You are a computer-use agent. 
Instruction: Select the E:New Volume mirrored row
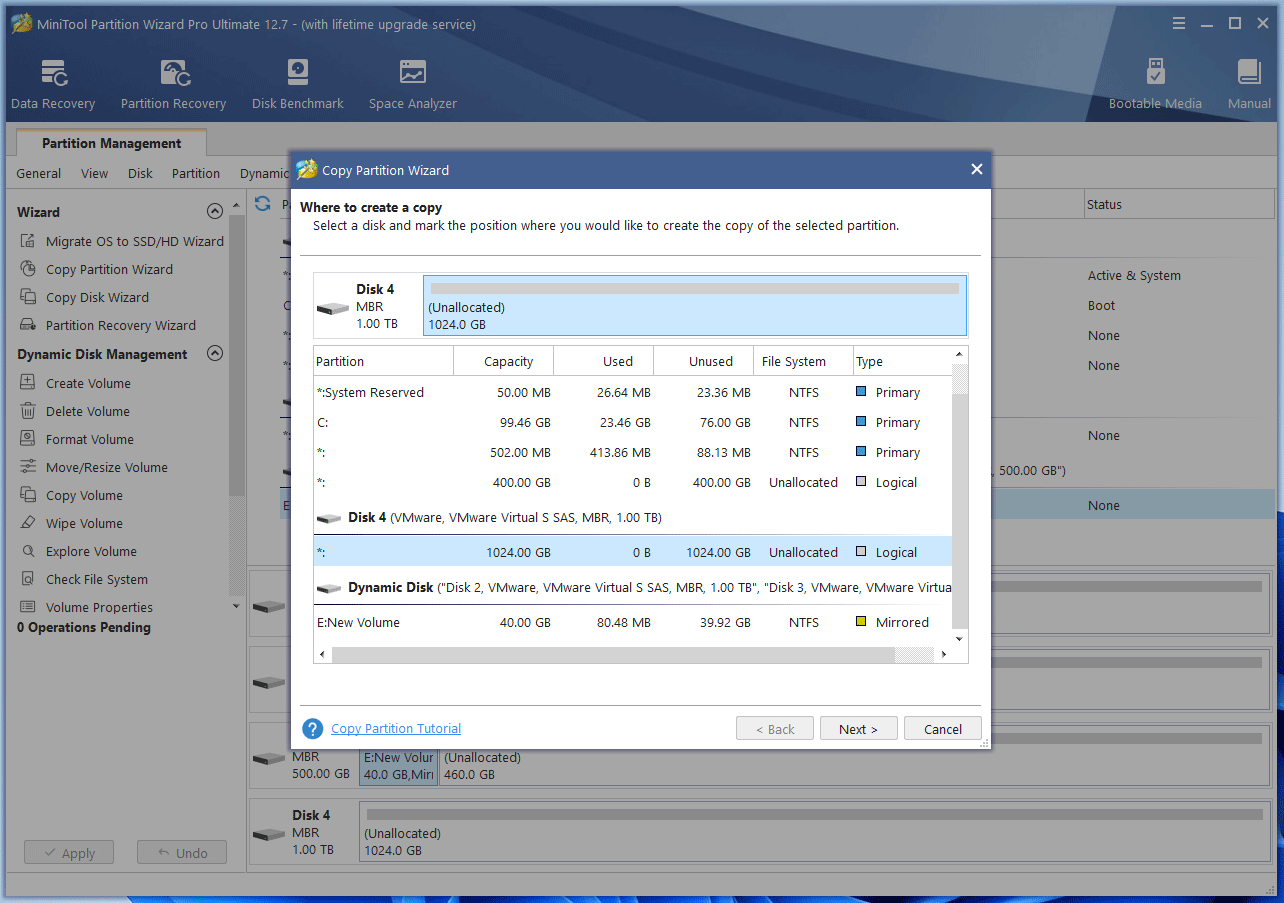[x=633, y=622]
